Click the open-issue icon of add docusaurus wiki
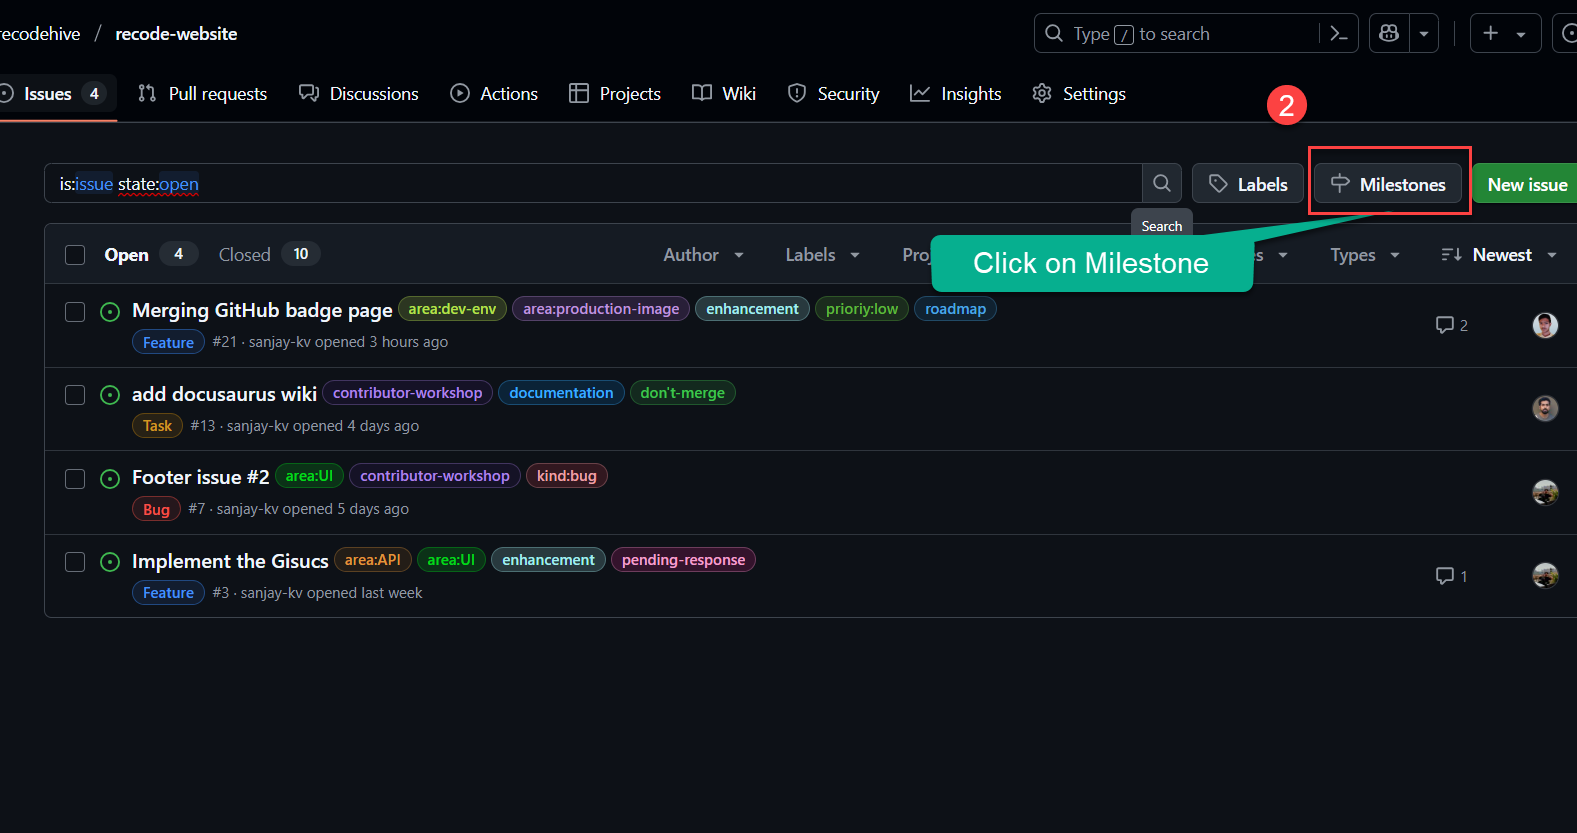1577x833 pixels. (110, 395)
